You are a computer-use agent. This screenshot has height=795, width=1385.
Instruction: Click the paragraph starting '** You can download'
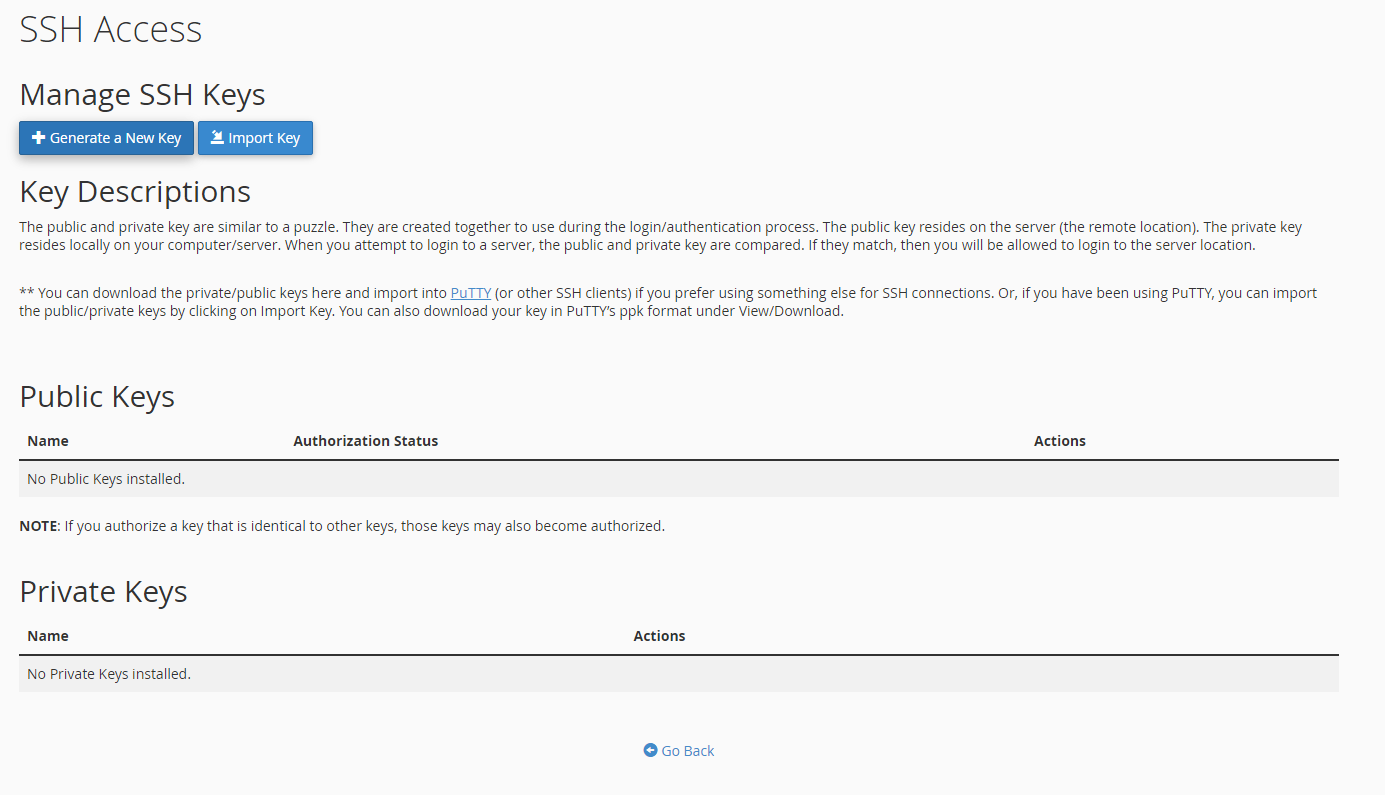click(668, 302)
